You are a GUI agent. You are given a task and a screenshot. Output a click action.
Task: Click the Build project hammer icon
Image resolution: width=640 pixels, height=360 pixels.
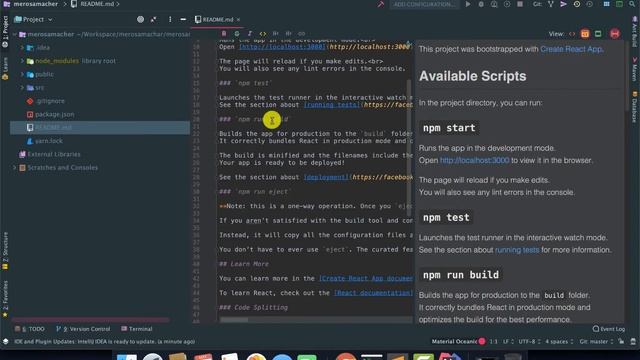coord(381,4)
